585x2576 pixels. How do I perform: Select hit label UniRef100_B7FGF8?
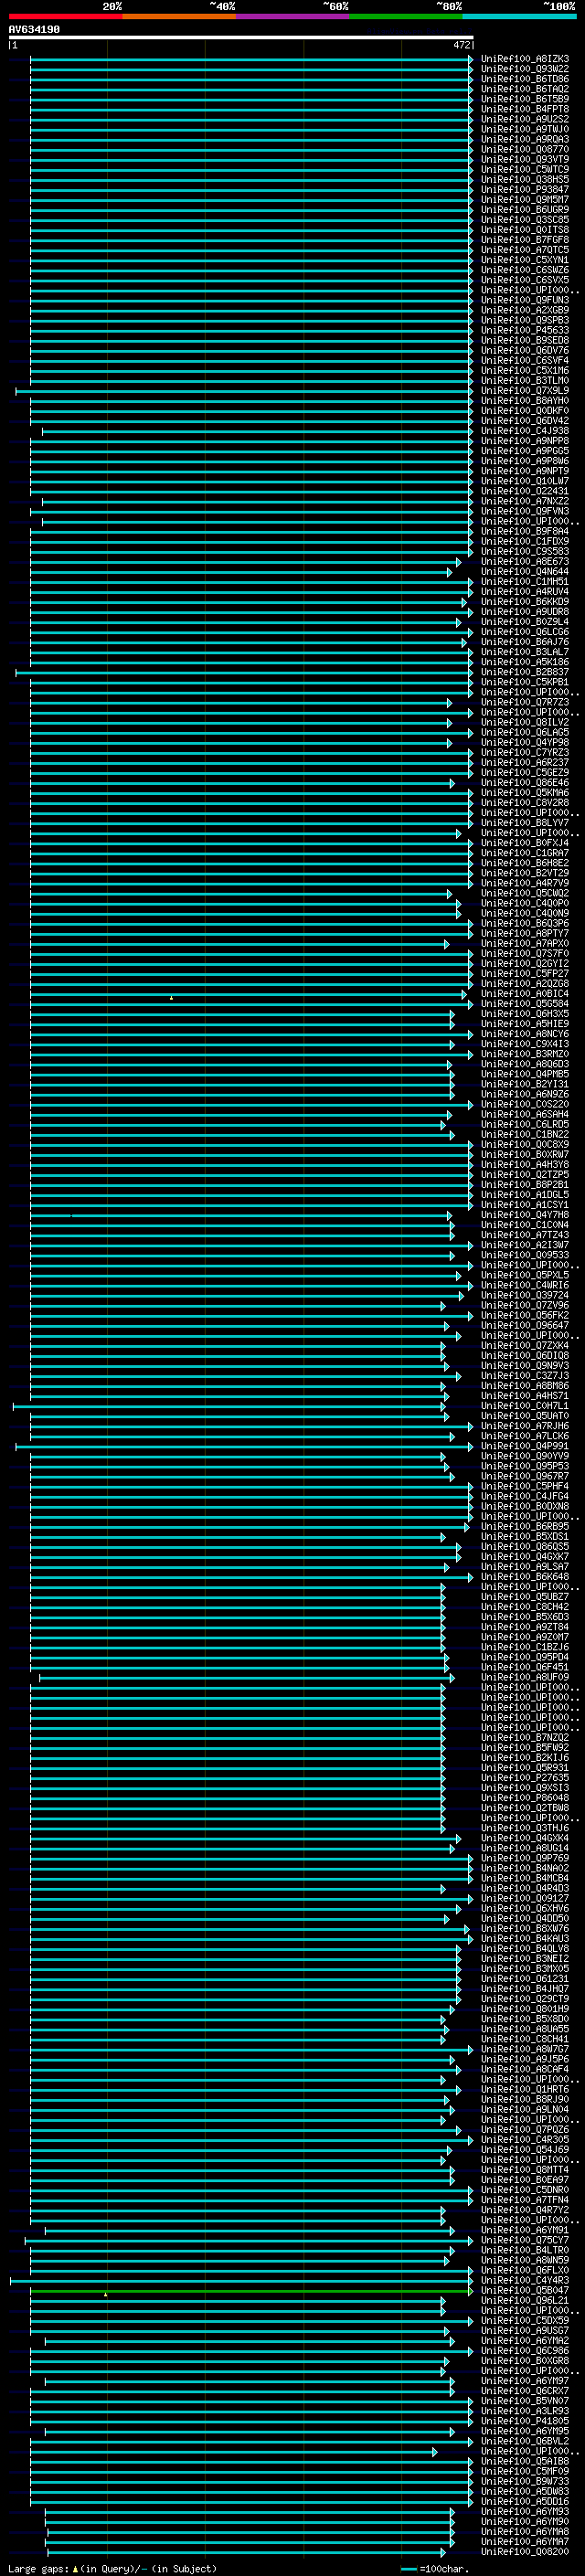(525, 240)
